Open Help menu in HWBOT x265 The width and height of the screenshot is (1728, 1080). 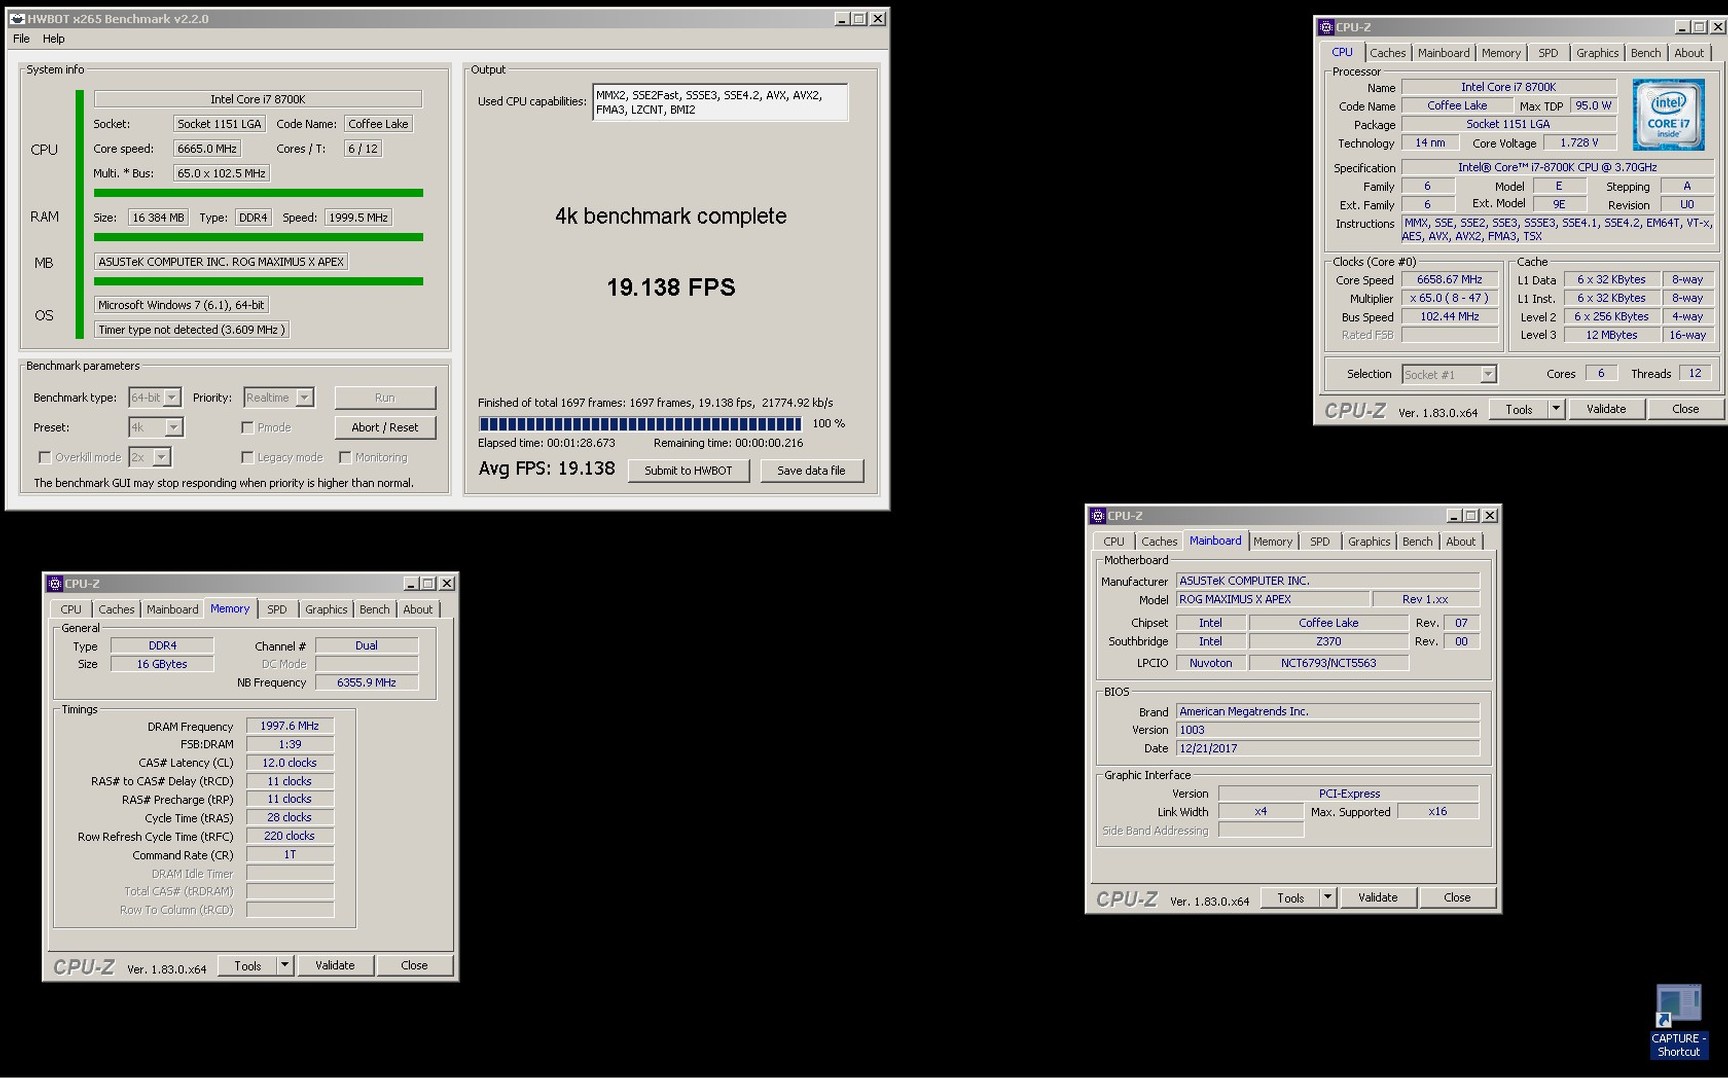[54, 39]
